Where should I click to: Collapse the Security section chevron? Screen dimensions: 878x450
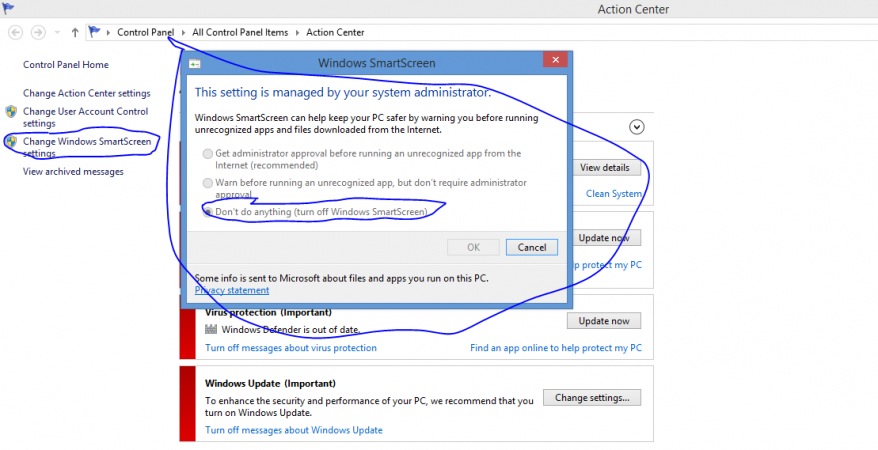(x=637, y=127)
